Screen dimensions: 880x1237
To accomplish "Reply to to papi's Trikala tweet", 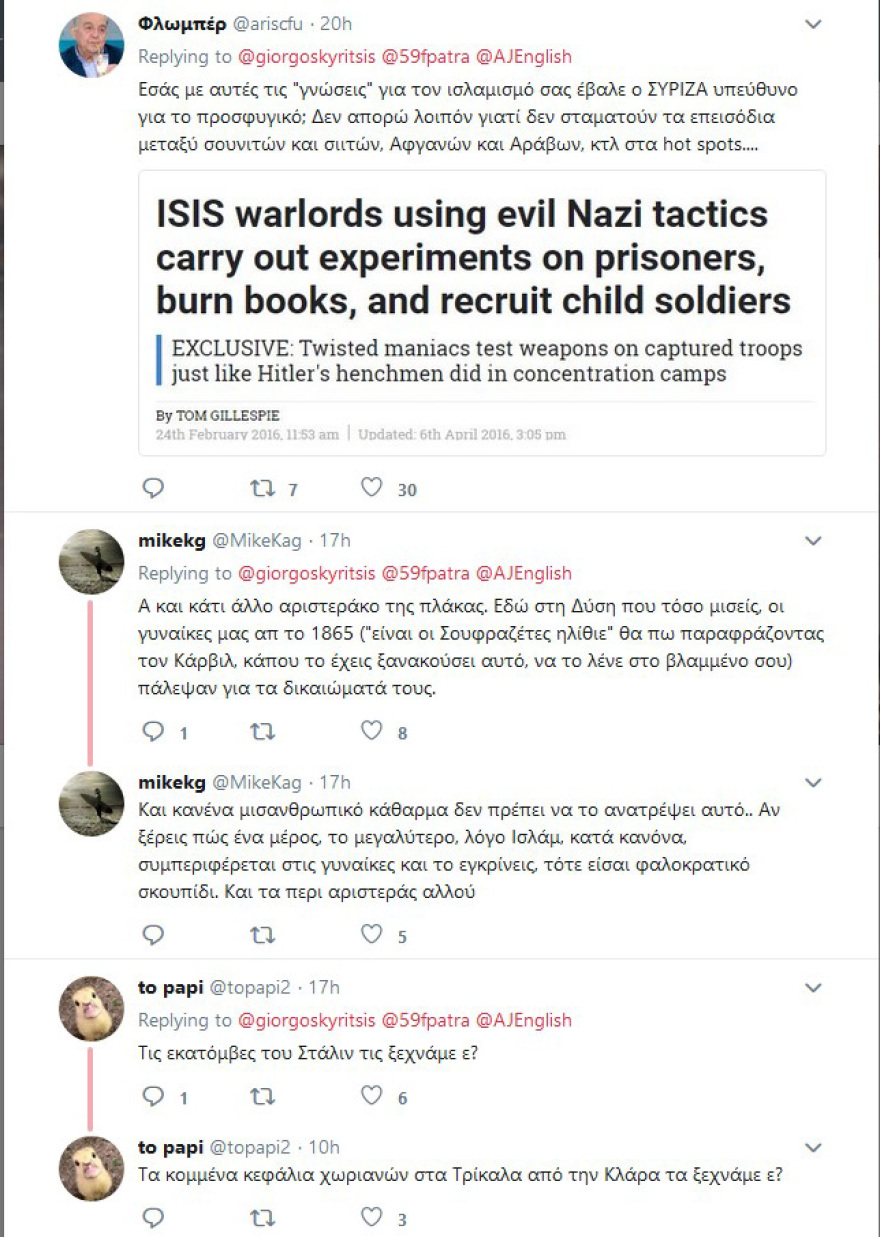I will (153, 1218).
